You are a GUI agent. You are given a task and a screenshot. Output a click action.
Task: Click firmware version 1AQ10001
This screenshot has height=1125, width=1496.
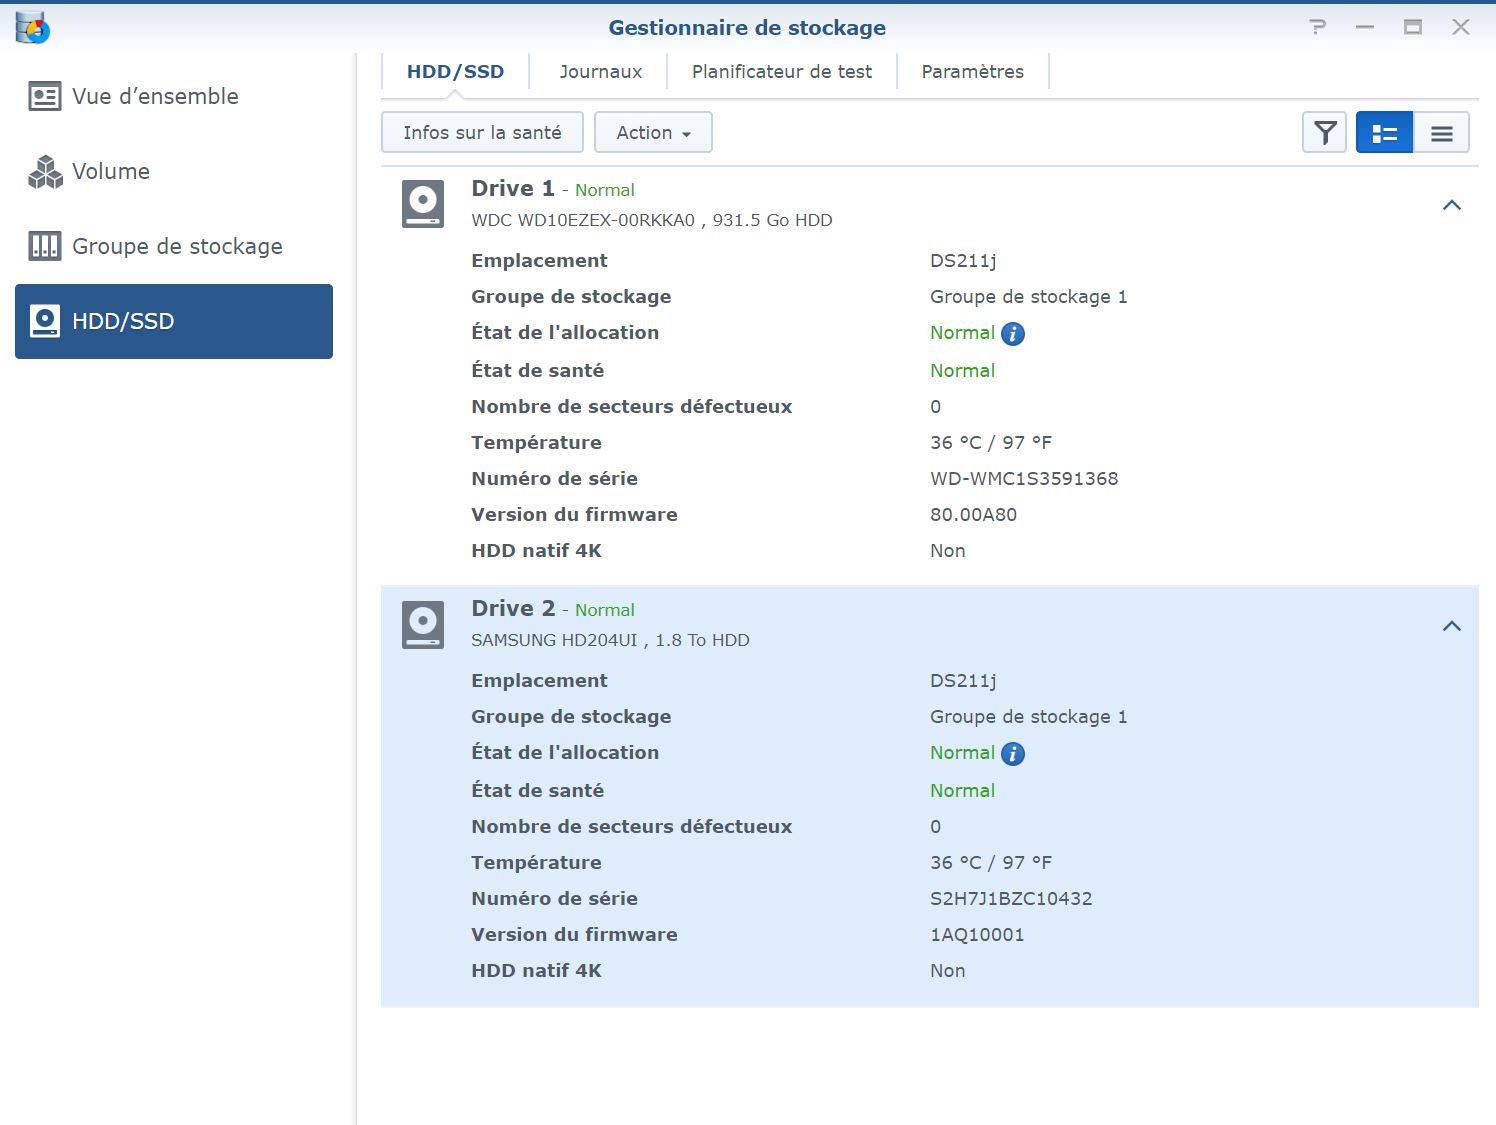pos(977,935)
